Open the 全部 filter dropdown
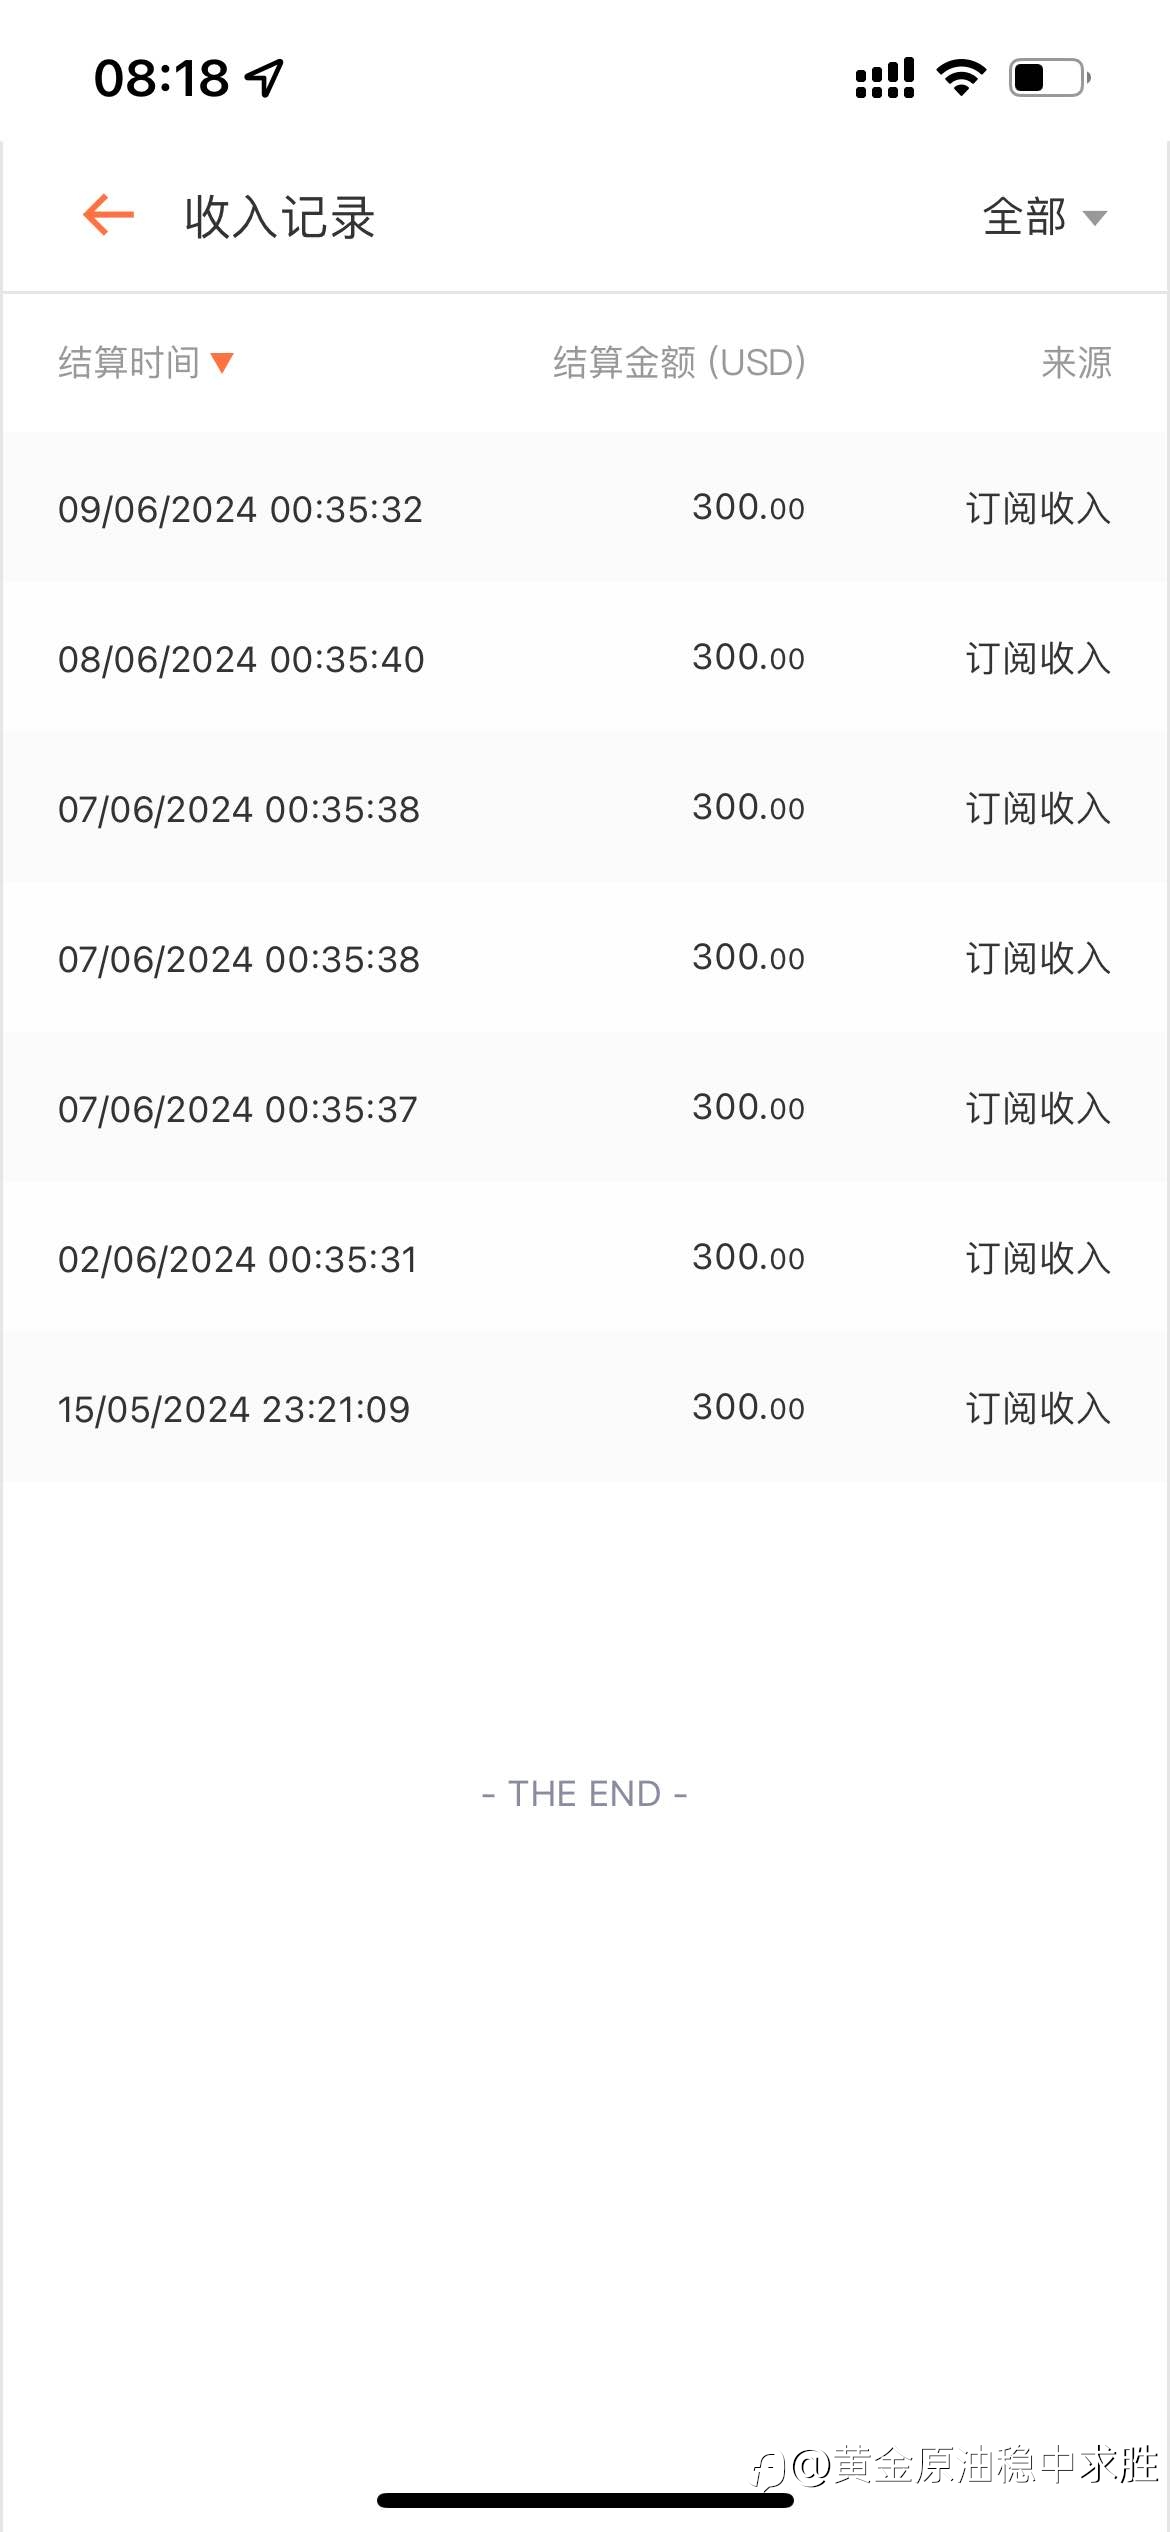The image size is (1170, 2532). coord(1044,217)
